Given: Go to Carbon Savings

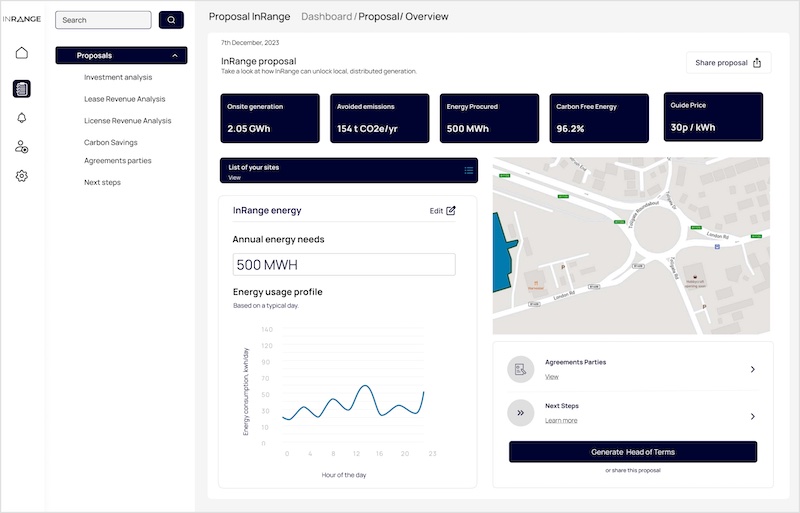Looking at the screenshot, I should [111, 142].
